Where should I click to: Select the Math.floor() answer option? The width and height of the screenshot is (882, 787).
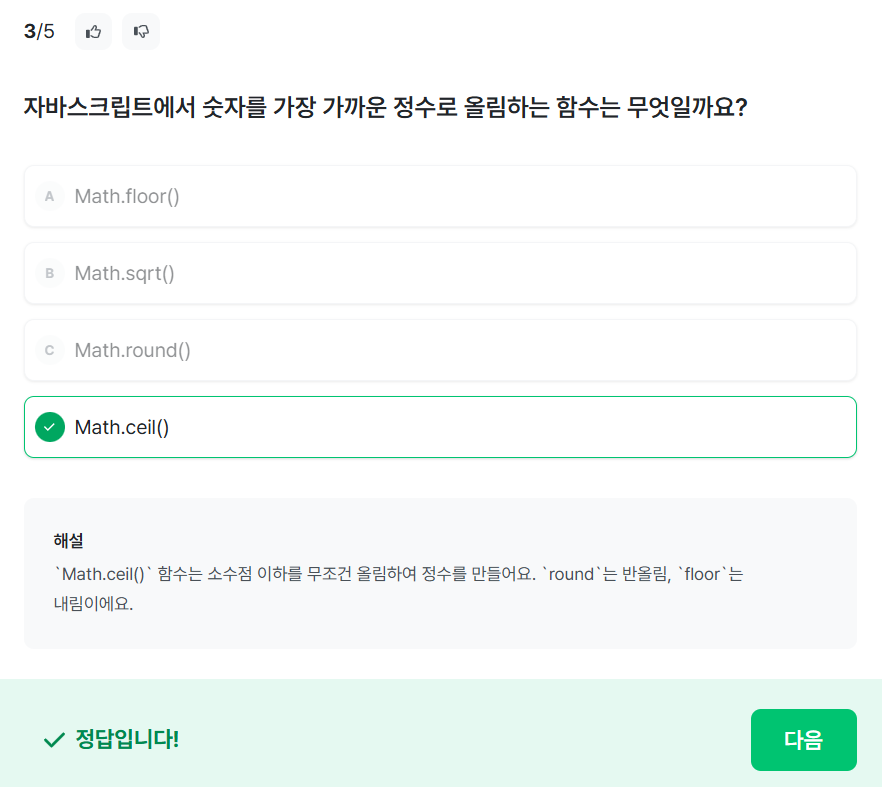[440, 196]
